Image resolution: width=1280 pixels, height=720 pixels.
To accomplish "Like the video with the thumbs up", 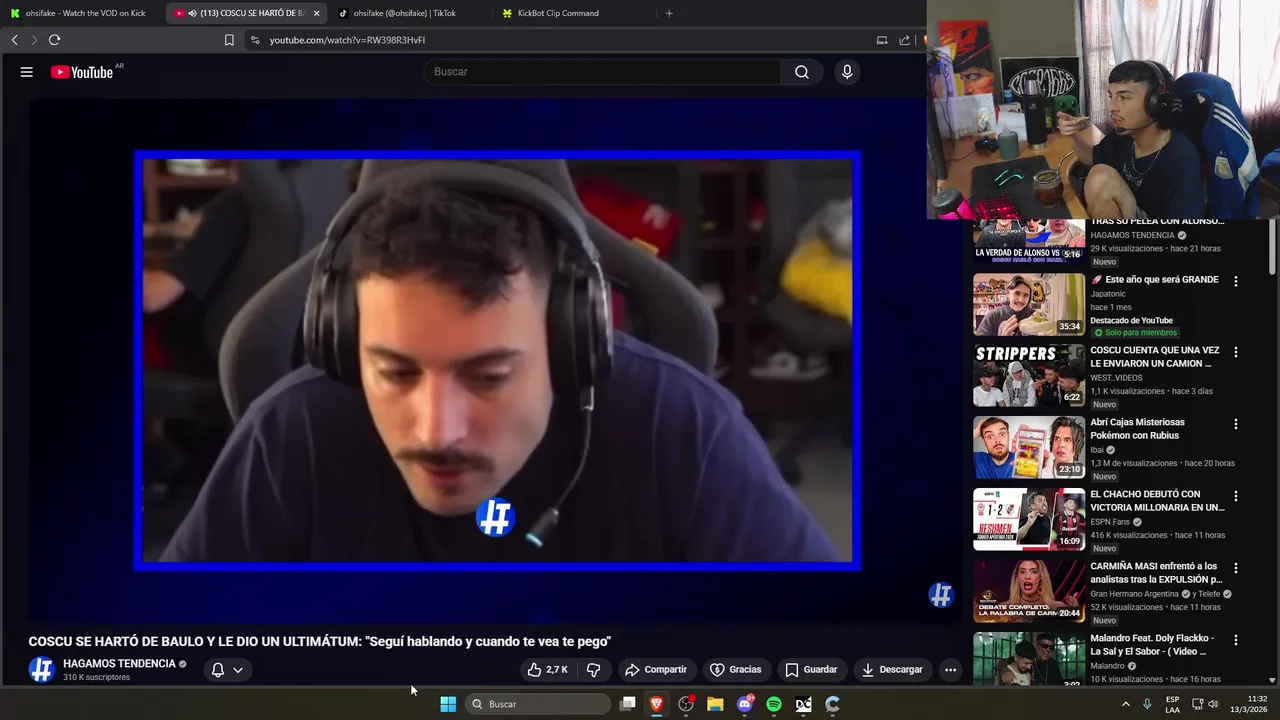I will click(x=548, y=670).
